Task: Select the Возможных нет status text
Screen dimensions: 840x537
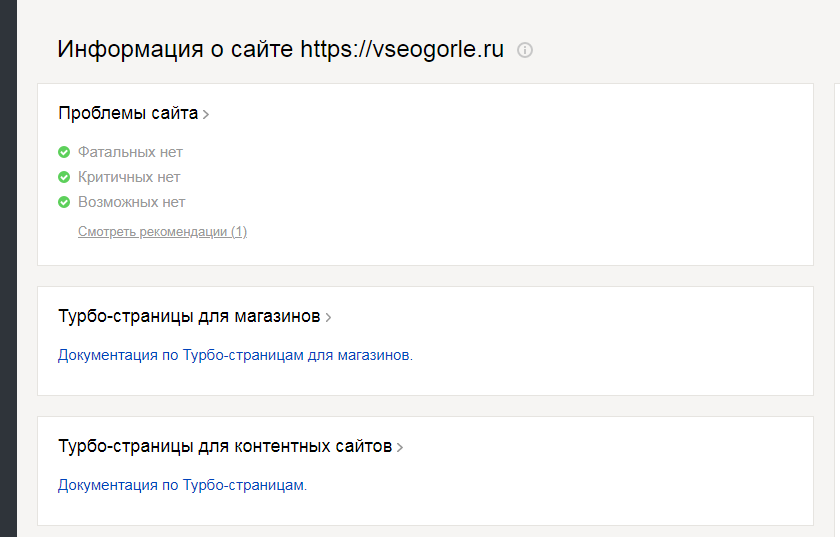Action: (x=132, y=202)
